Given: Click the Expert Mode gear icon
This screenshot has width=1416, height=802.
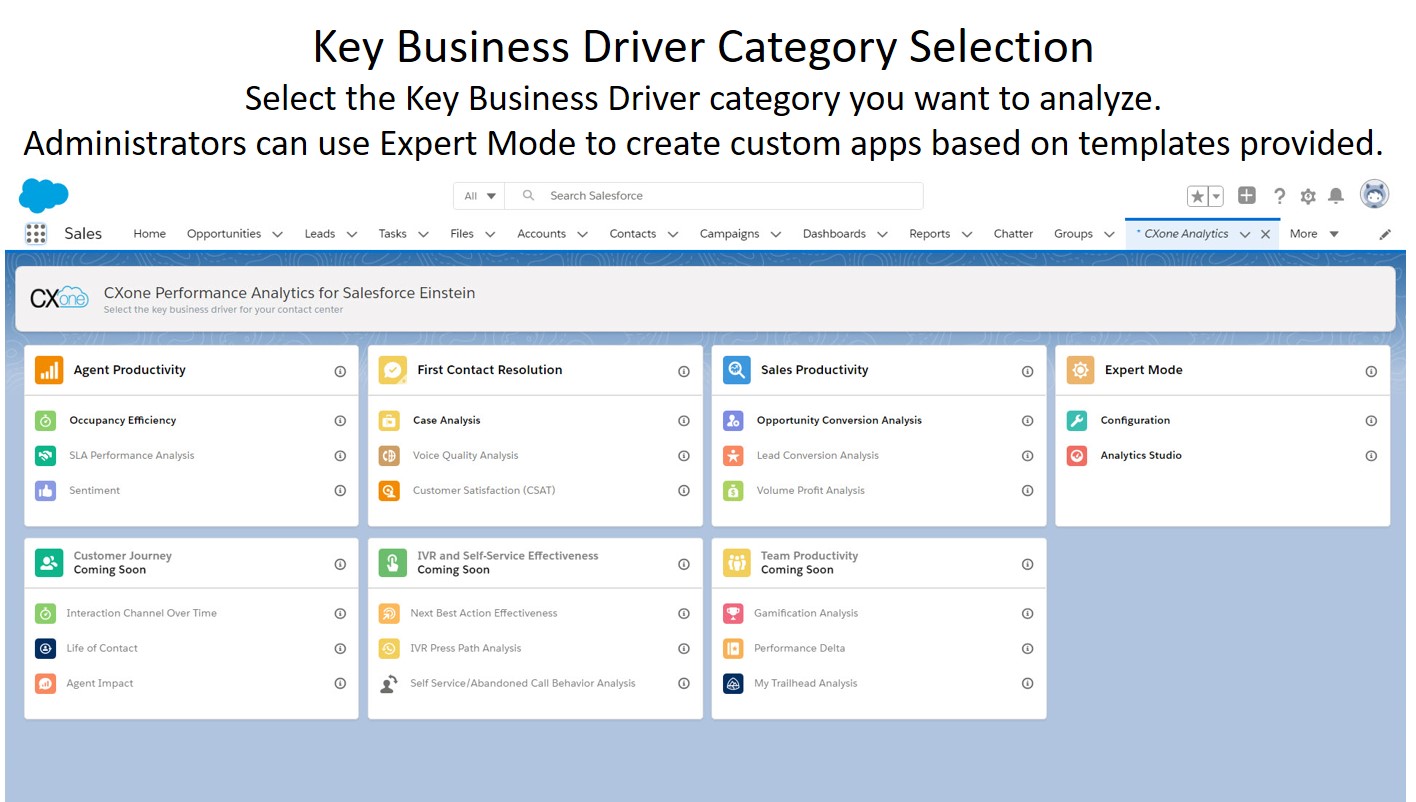Looking at the screenshot, I should point(1080,370).
